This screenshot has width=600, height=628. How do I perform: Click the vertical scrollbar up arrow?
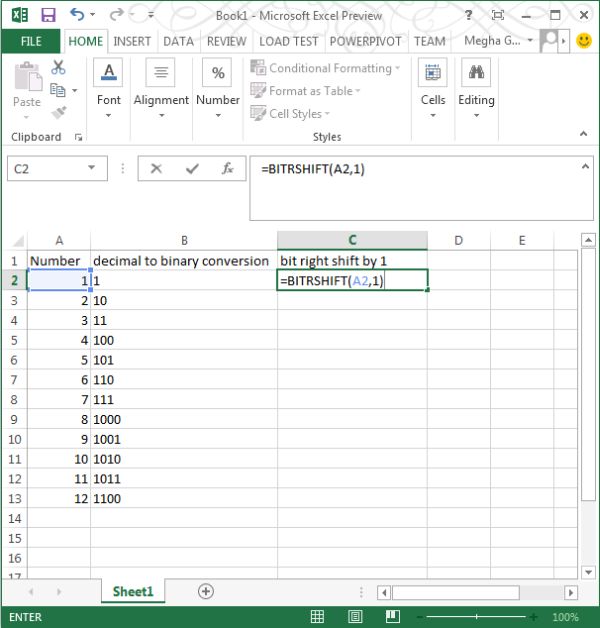tap(588, 240)
